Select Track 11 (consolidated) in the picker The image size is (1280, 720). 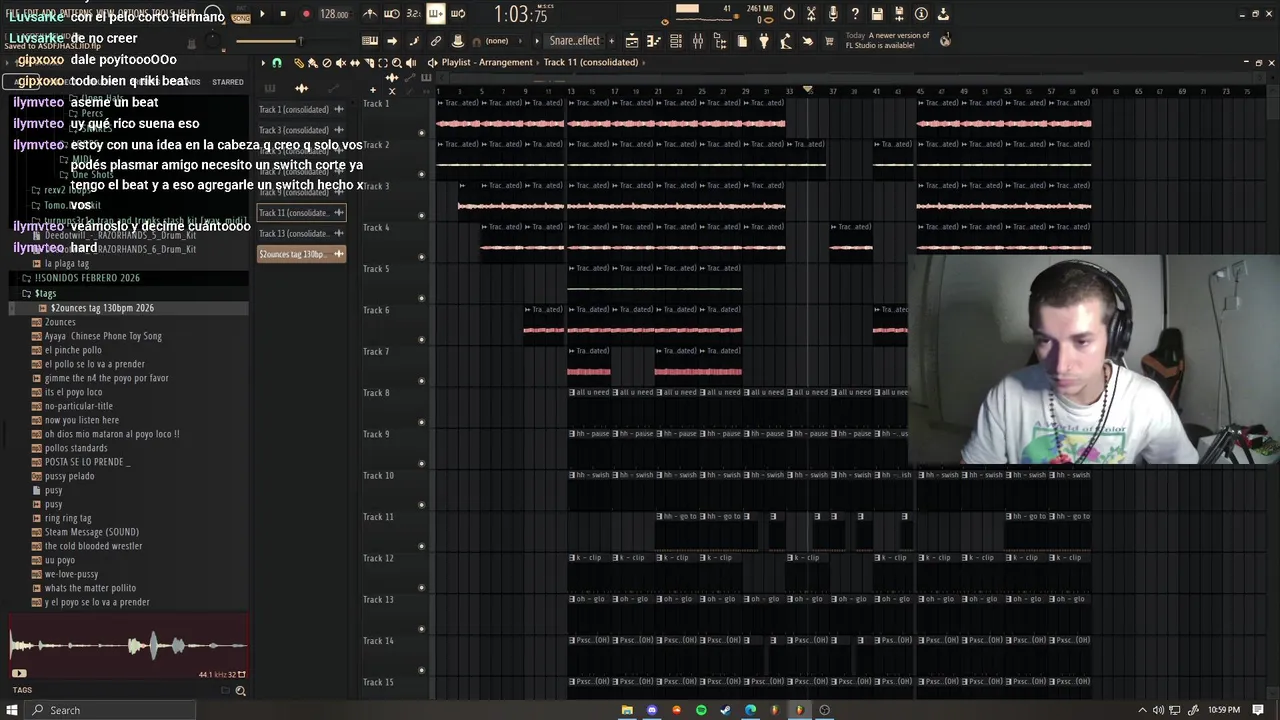pyautogui.click(x=301, y=213)
